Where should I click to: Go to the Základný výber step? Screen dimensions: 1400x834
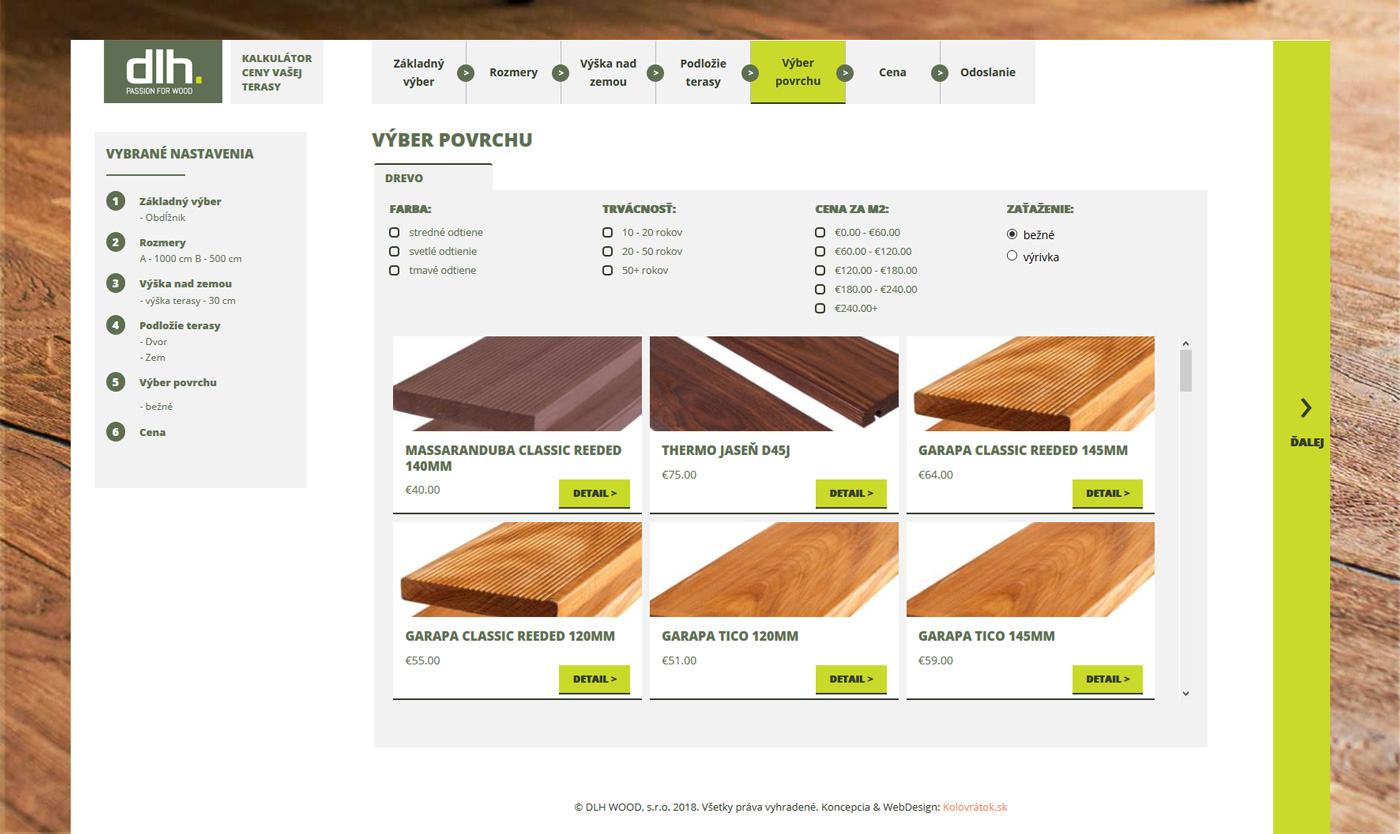click(x=418, y=72)
